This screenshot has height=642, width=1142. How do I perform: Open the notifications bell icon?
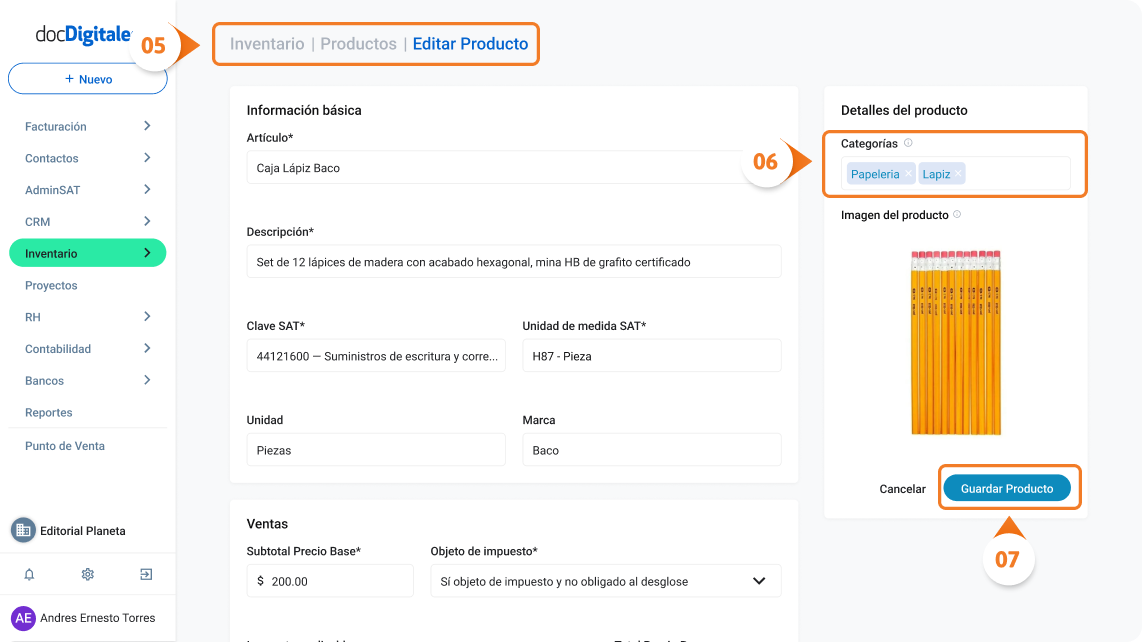tap(29, 574)
